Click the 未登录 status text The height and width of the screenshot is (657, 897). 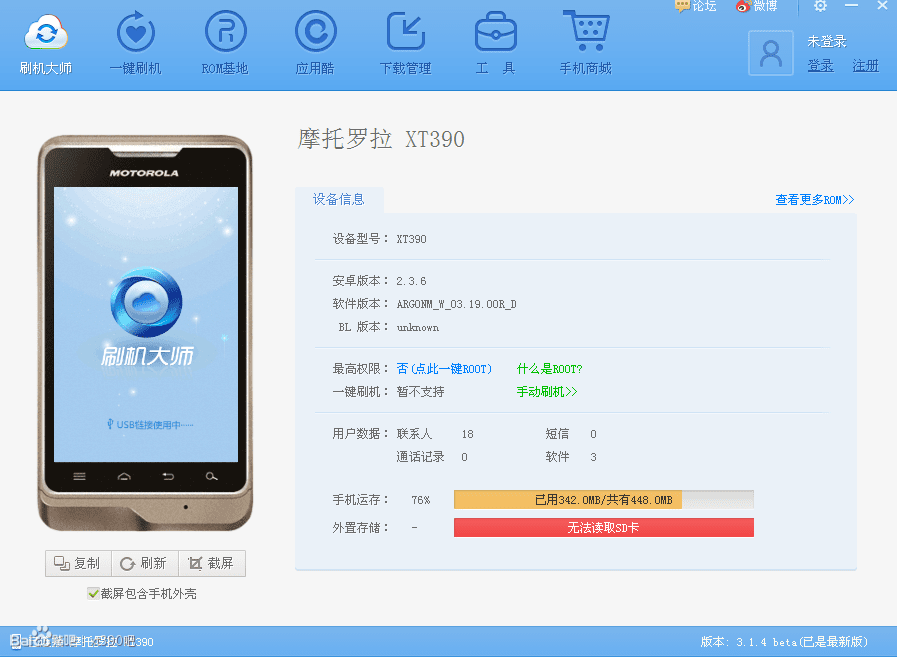(827, 41)
